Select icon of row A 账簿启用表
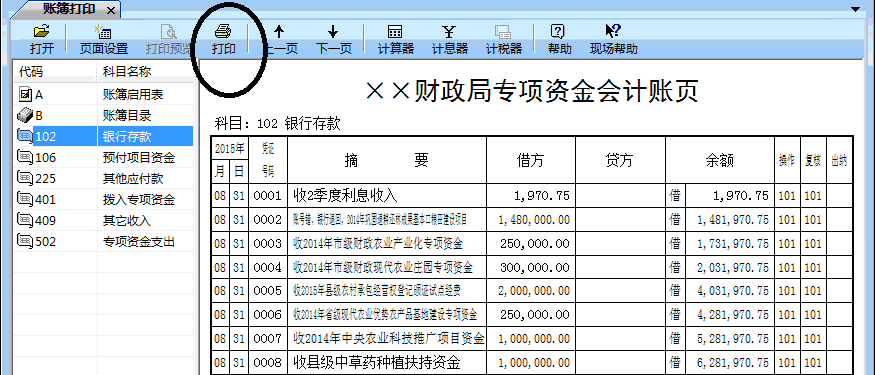875x375 pixels. point(25,95)
